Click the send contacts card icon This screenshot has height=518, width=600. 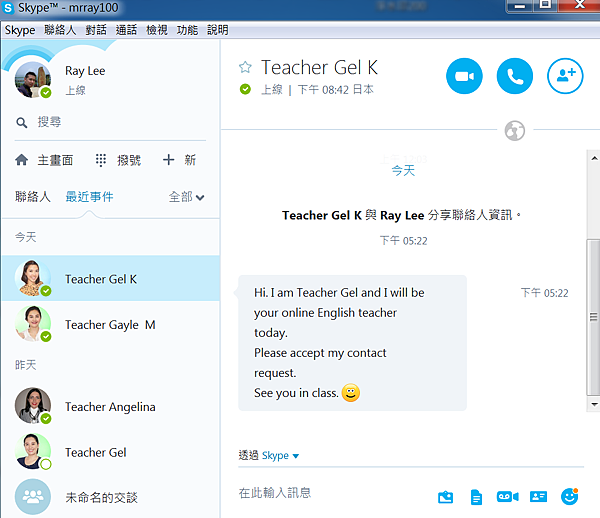pos(538,497)
